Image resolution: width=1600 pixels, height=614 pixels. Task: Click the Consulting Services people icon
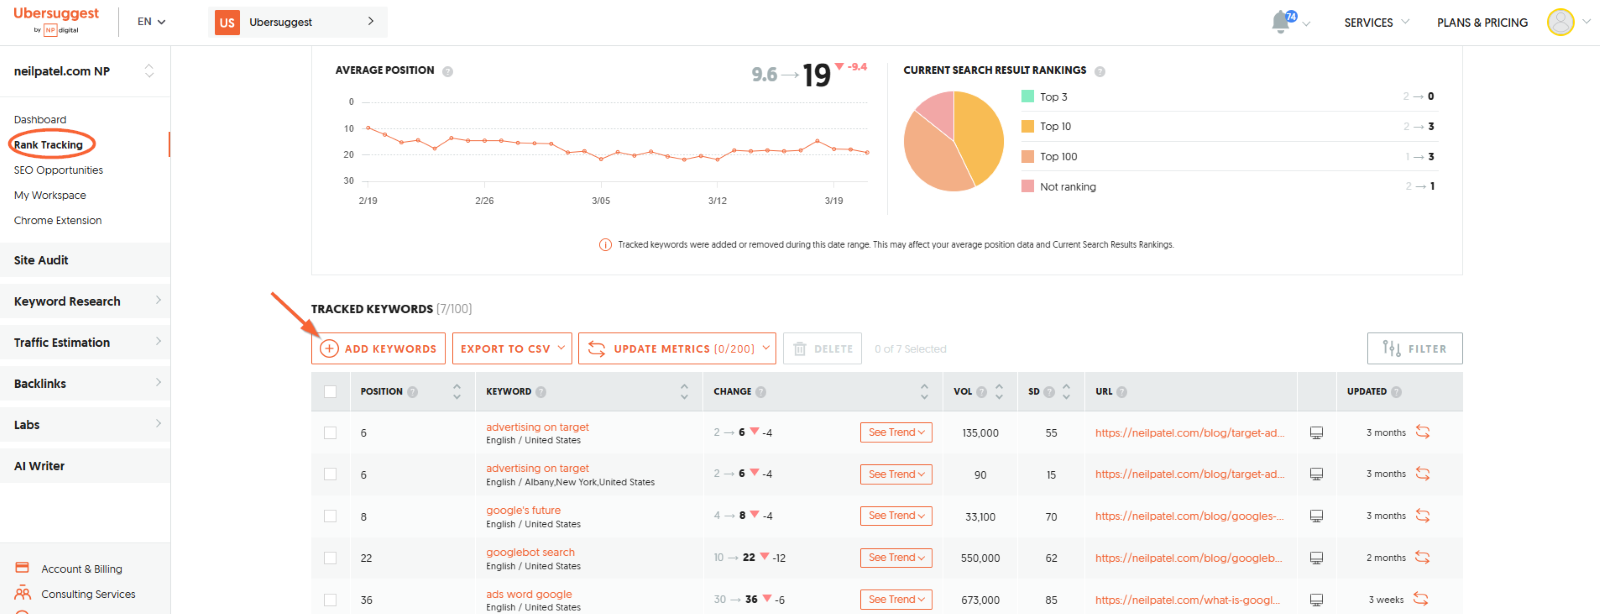pos(23,593)
